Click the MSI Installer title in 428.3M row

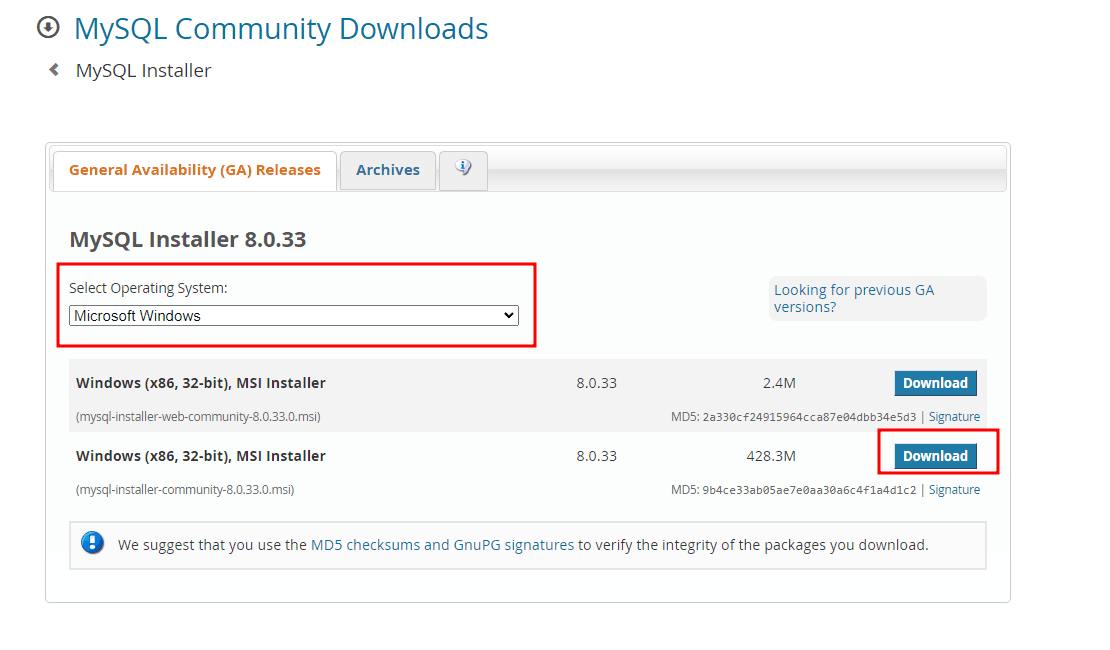201,456
